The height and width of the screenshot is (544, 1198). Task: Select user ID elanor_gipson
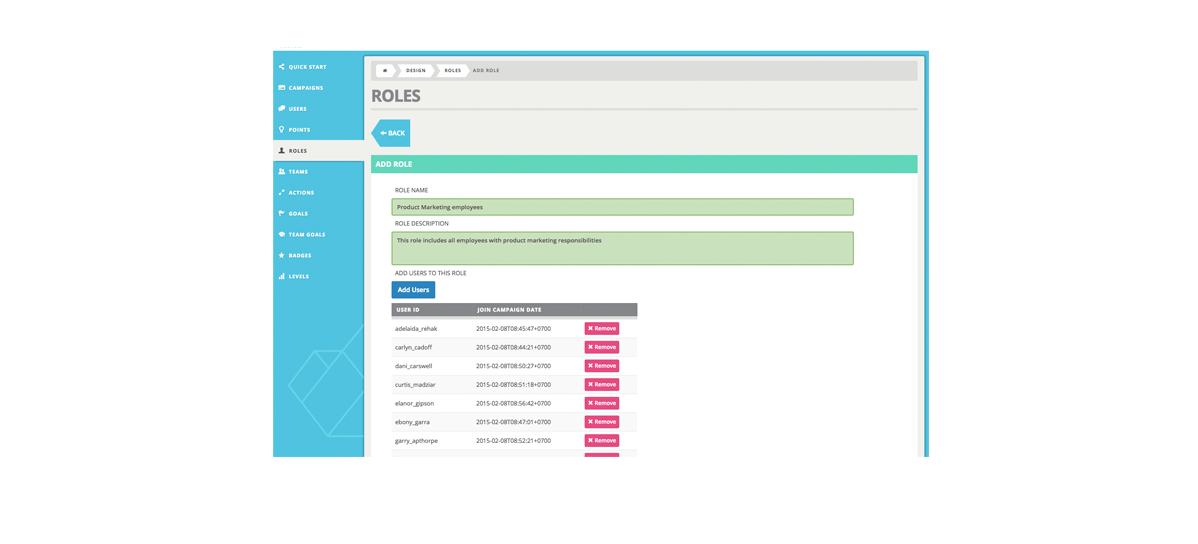pos(415,403)
